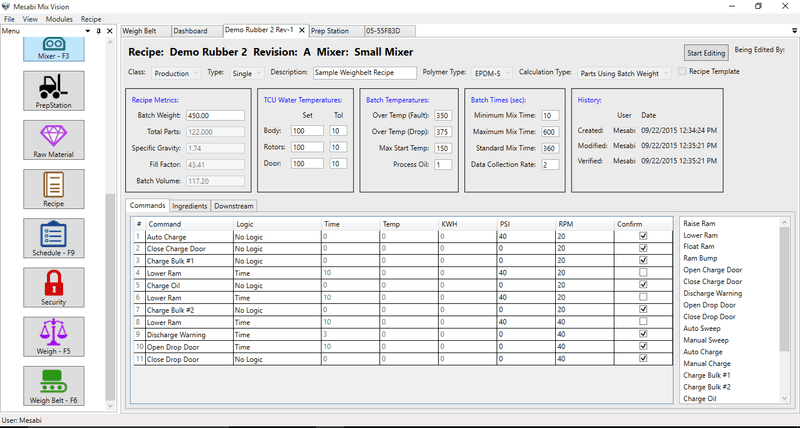800x428 pixels.
Task: Select Ram Bump in command list
Action: coord(700,258)
